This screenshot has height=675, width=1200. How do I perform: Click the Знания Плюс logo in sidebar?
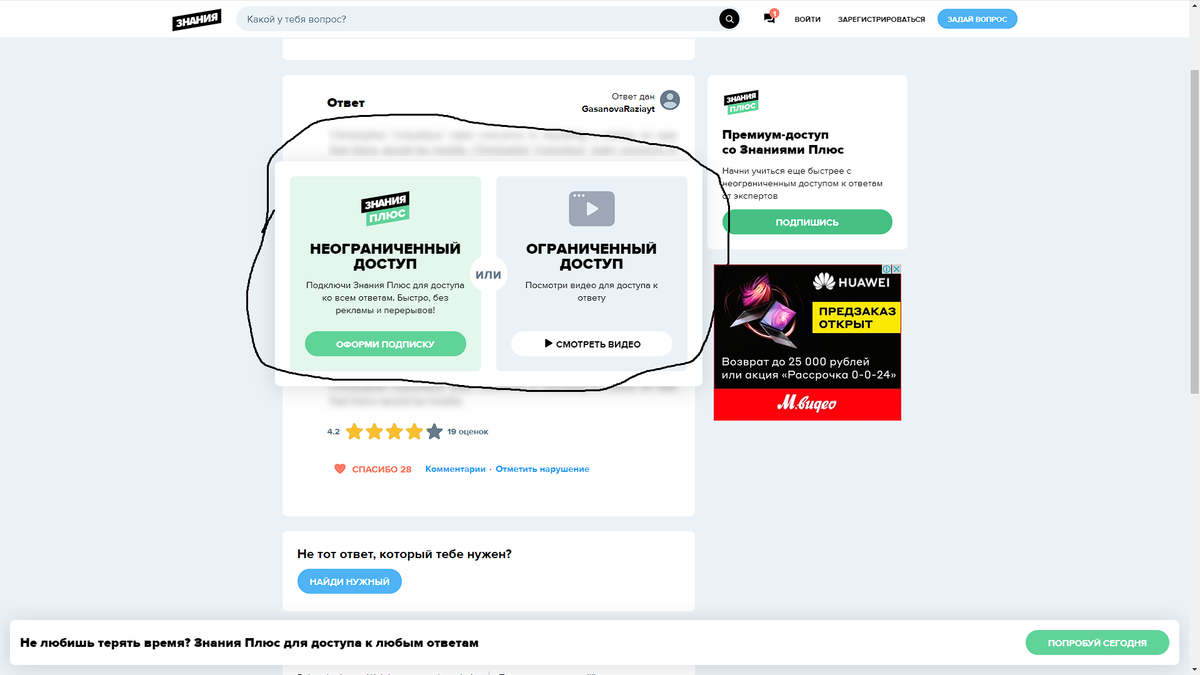(742, 102)
